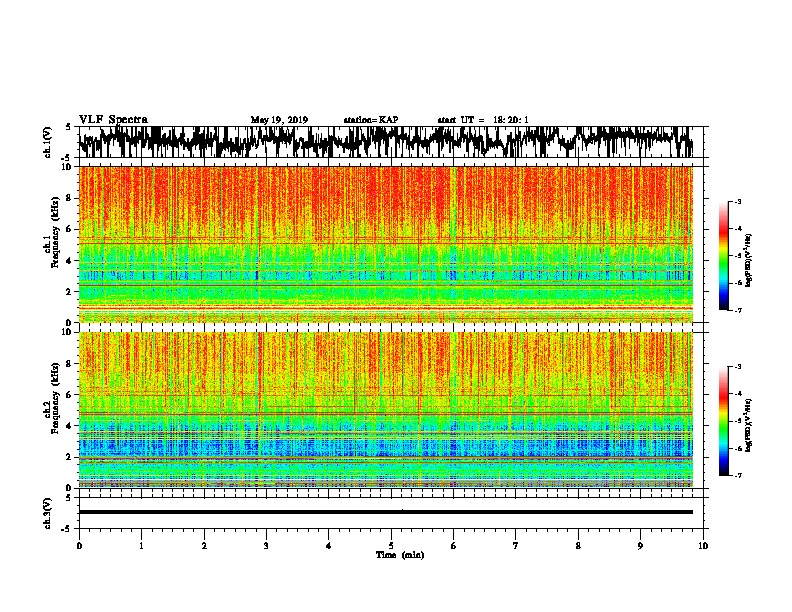The width and height of the screenshot is (792, 612).
Task: Click time axis tick label "5"
Action: pyautogui.click(x=391, y=546)
